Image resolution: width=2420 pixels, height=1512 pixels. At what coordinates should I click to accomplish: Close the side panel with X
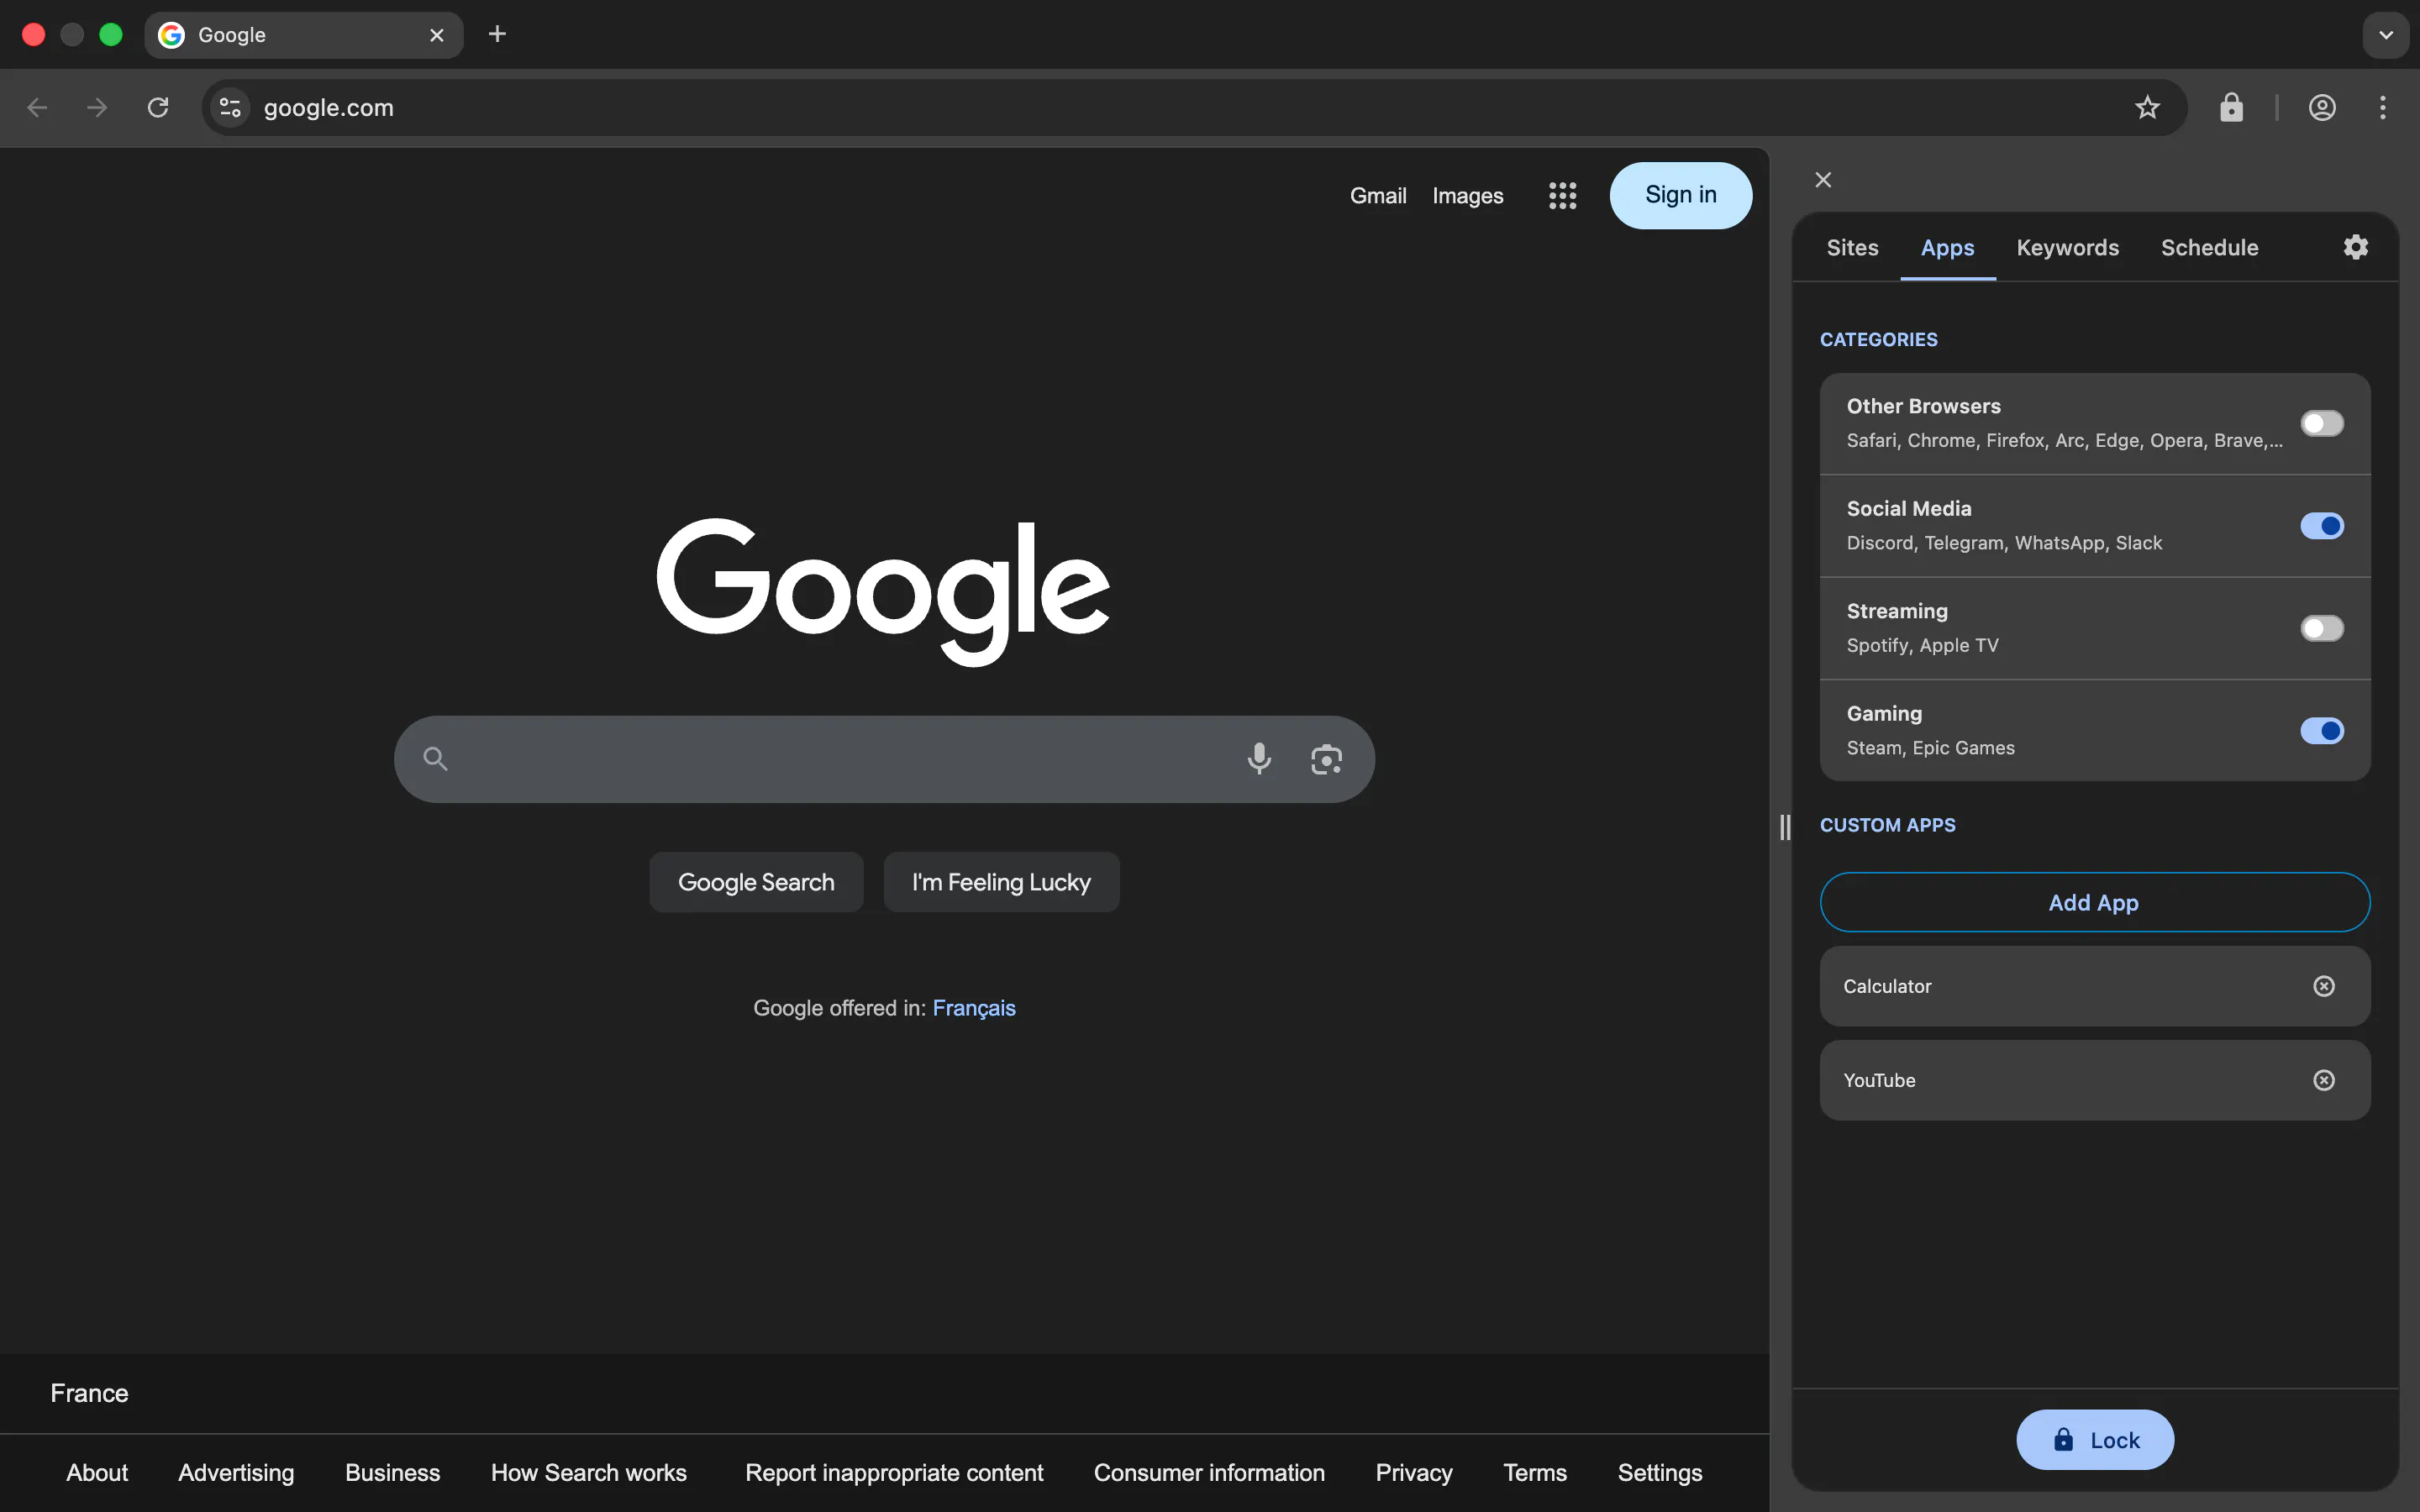pyautogui.click(x=1823, y=180)
